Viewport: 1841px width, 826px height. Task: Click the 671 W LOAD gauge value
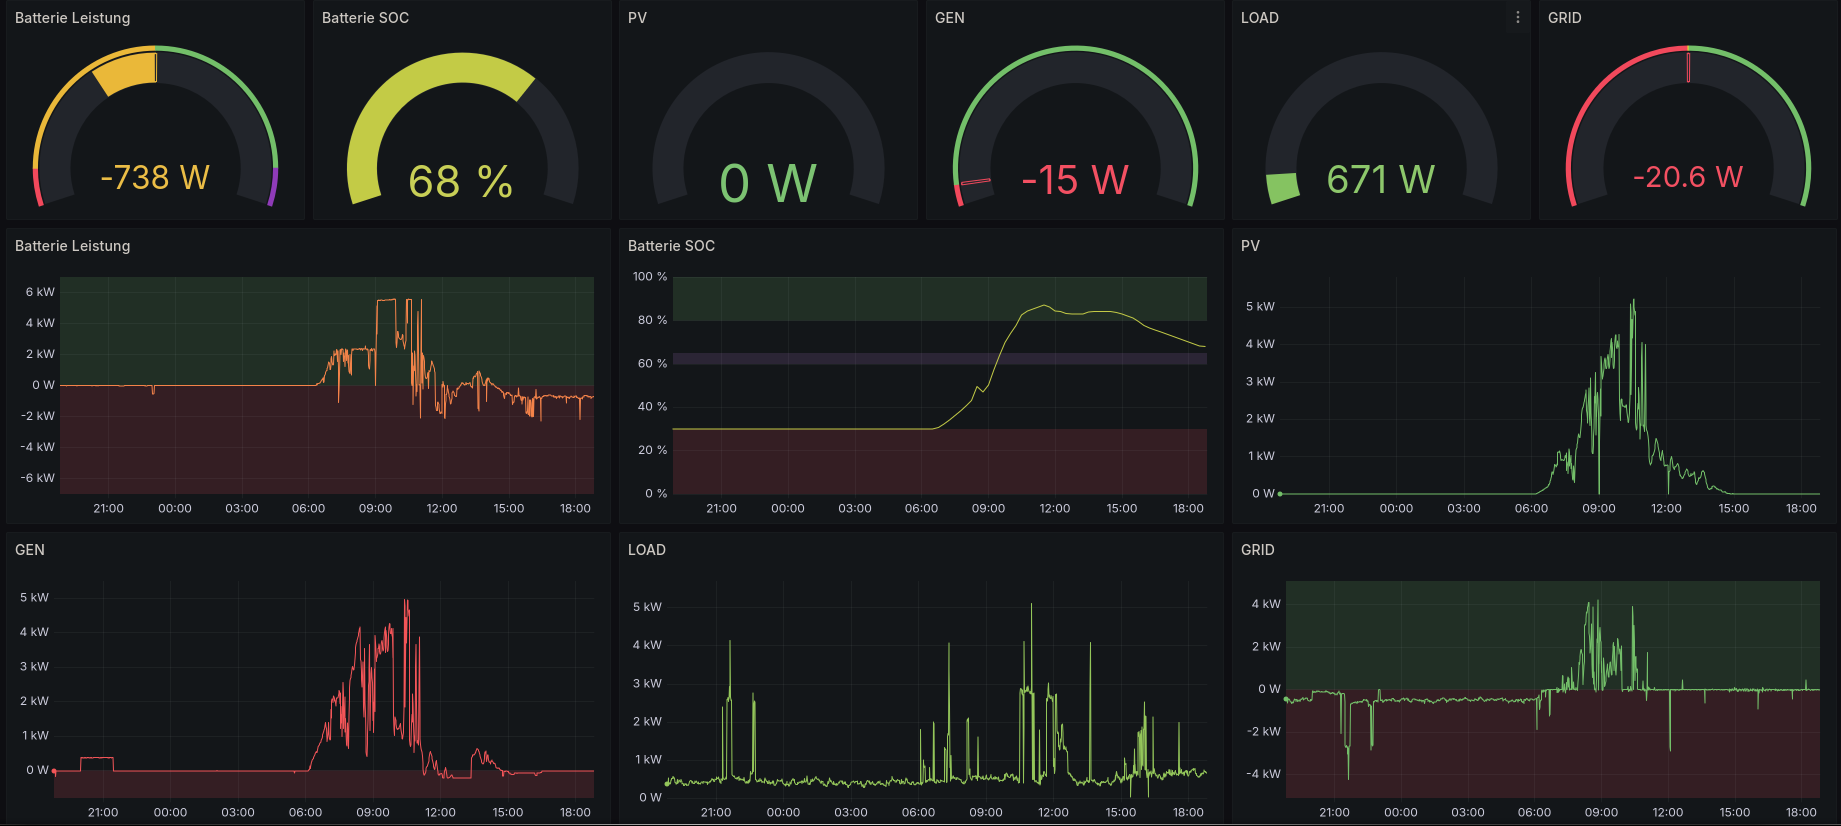pos(1381,180)
